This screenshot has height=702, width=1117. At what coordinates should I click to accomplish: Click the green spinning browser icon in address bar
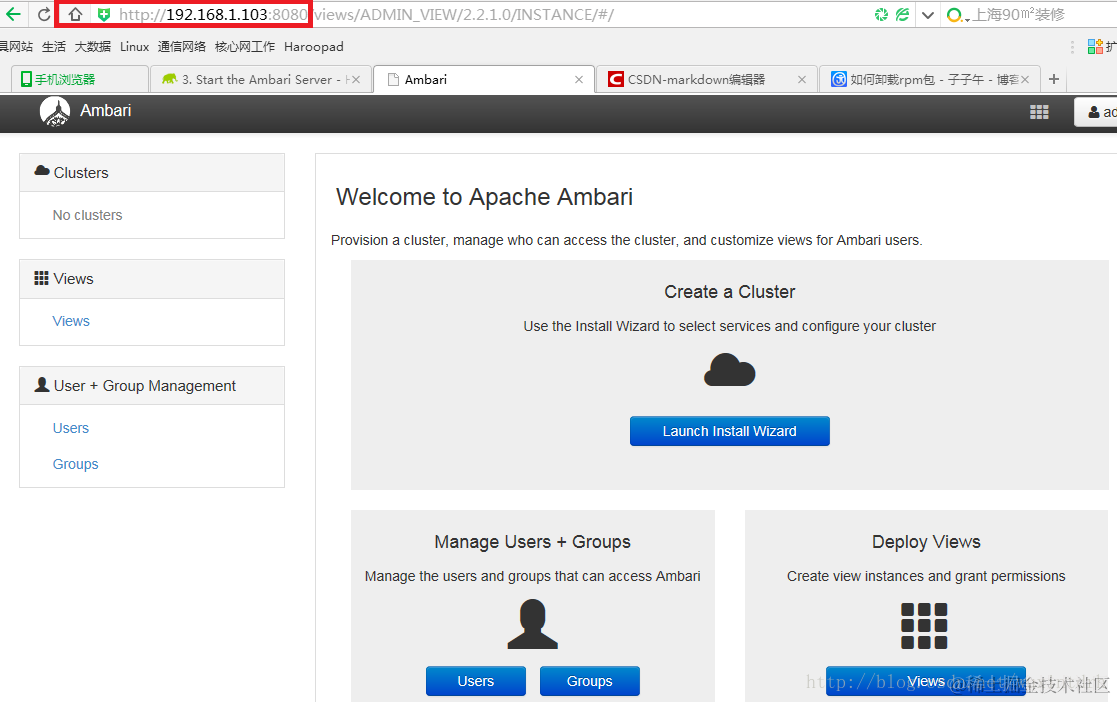pos(882,14)
